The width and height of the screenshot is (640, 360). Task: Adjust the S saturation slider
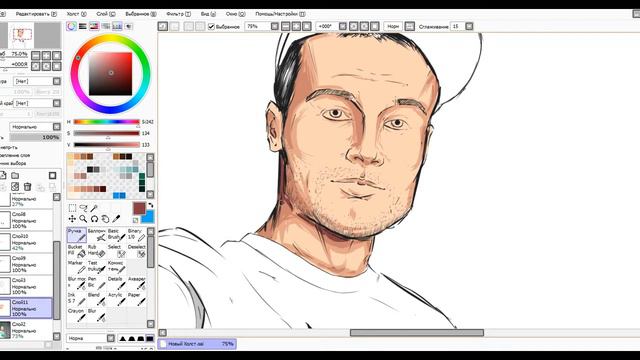tap(107, 133)
